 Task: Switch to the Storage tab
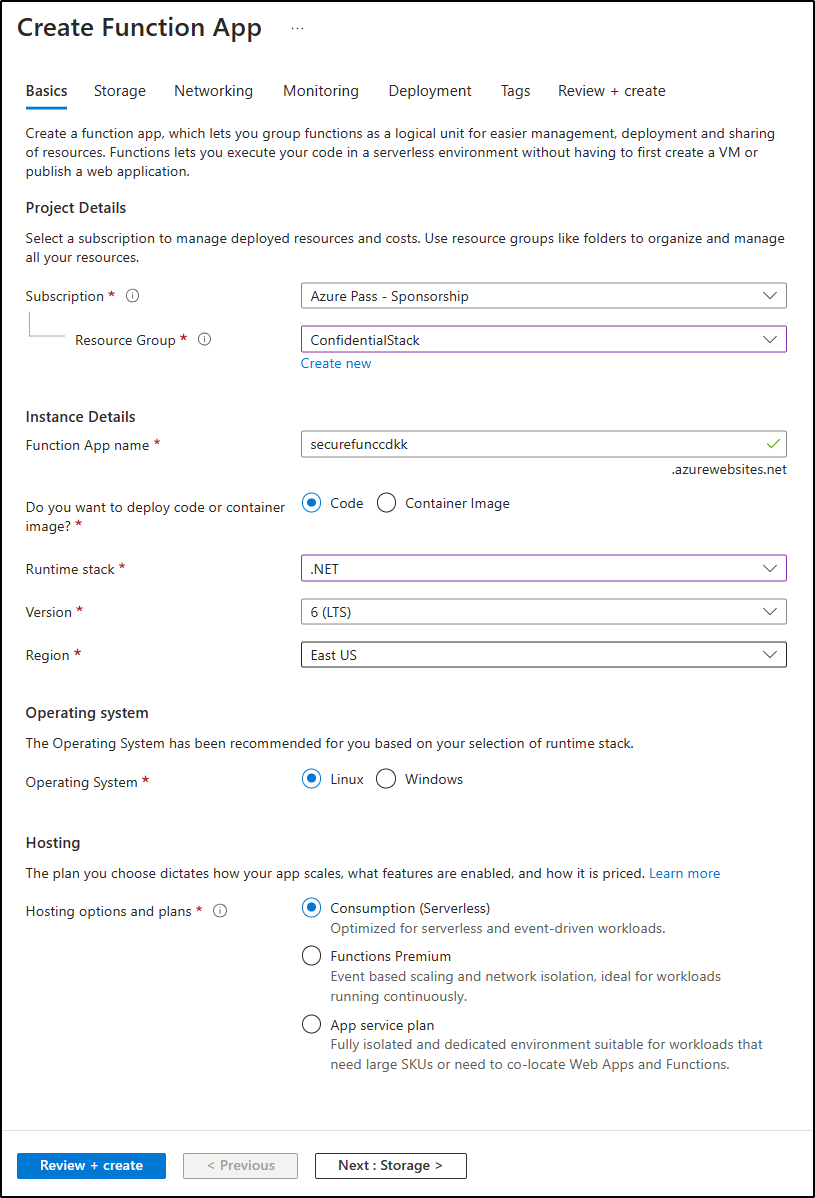[119, 90]
